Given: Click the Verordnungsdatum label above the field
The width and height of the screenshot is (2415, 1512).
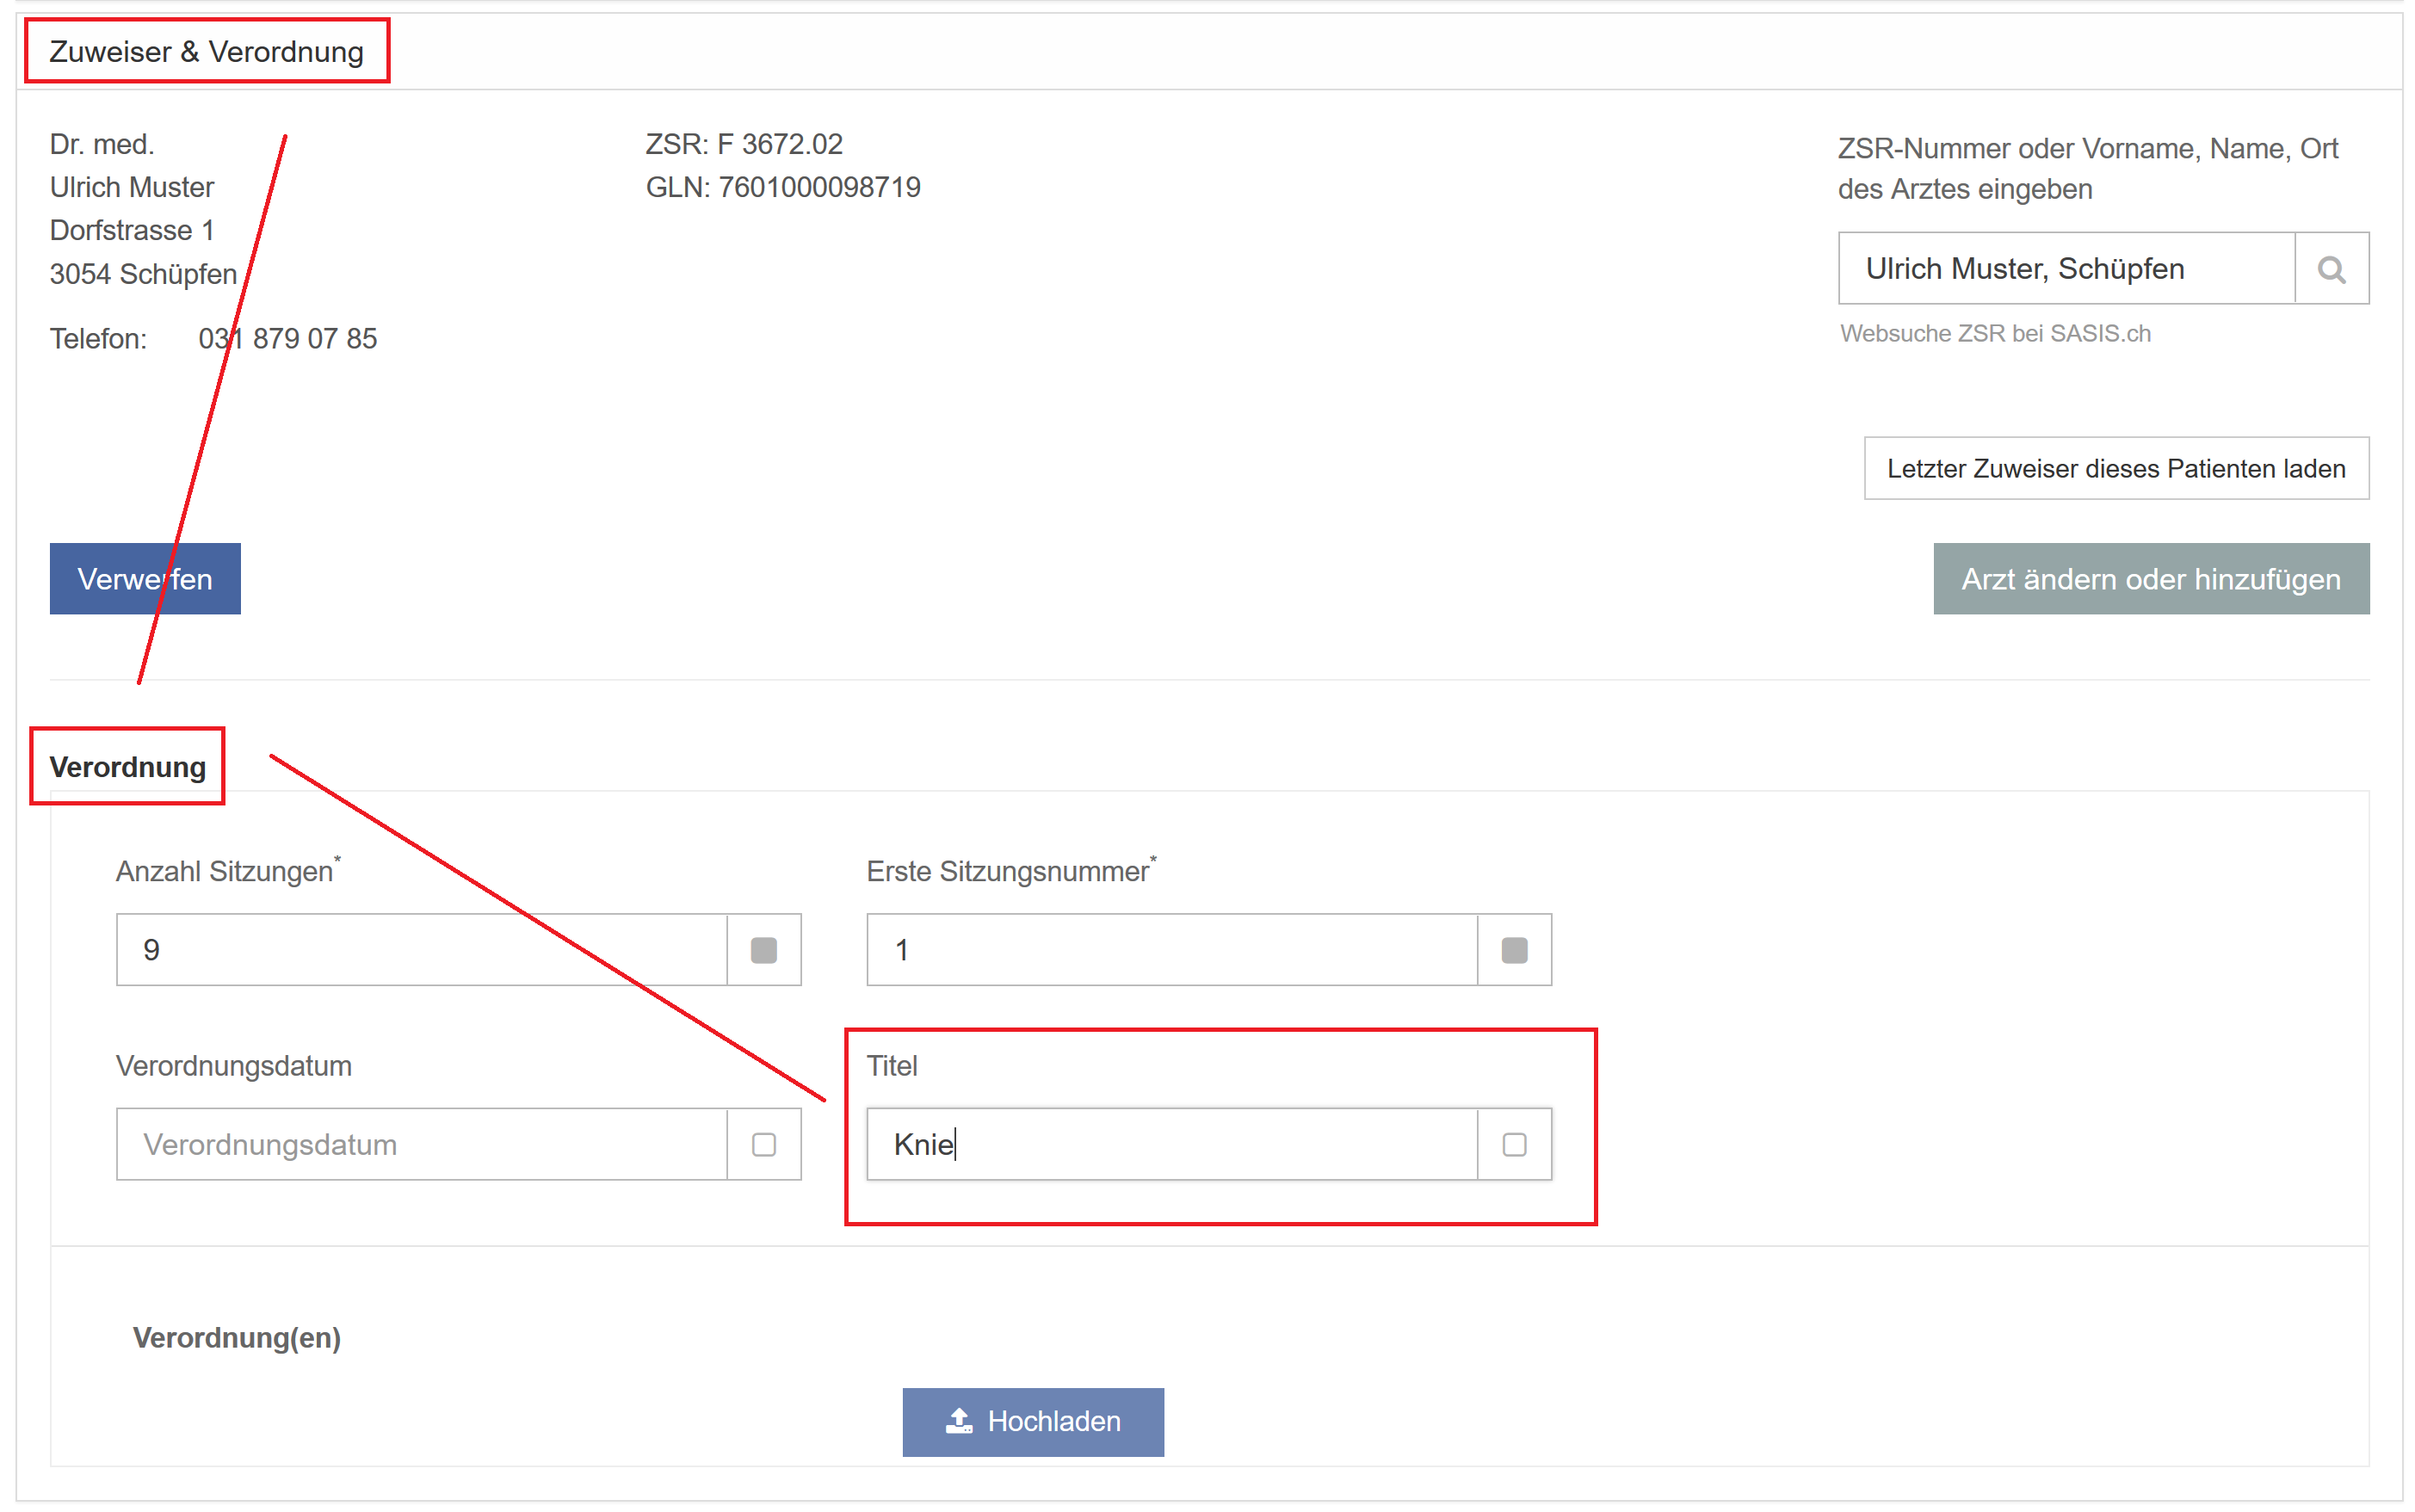Looking at the screenshot, I should click(233, 1065).
